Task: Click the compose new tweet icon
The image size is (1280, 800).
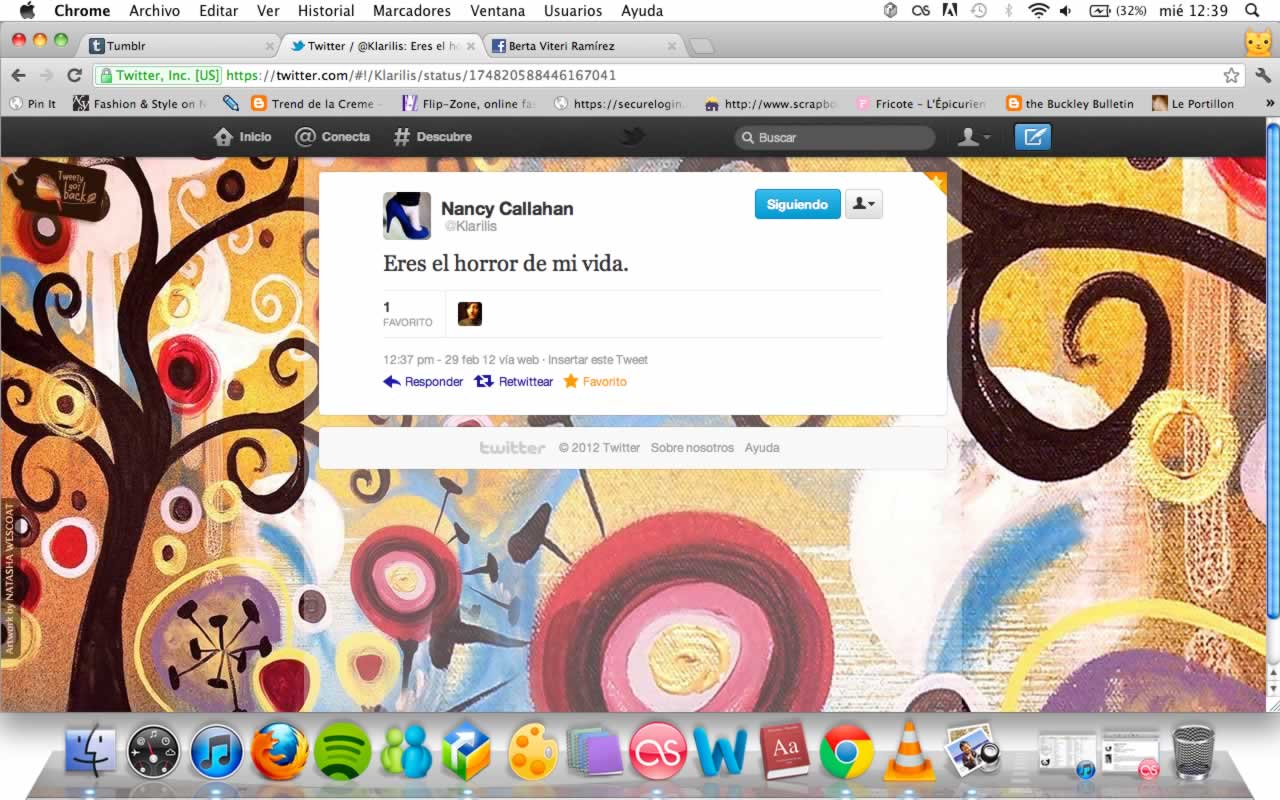Action: coord(1033,137)
